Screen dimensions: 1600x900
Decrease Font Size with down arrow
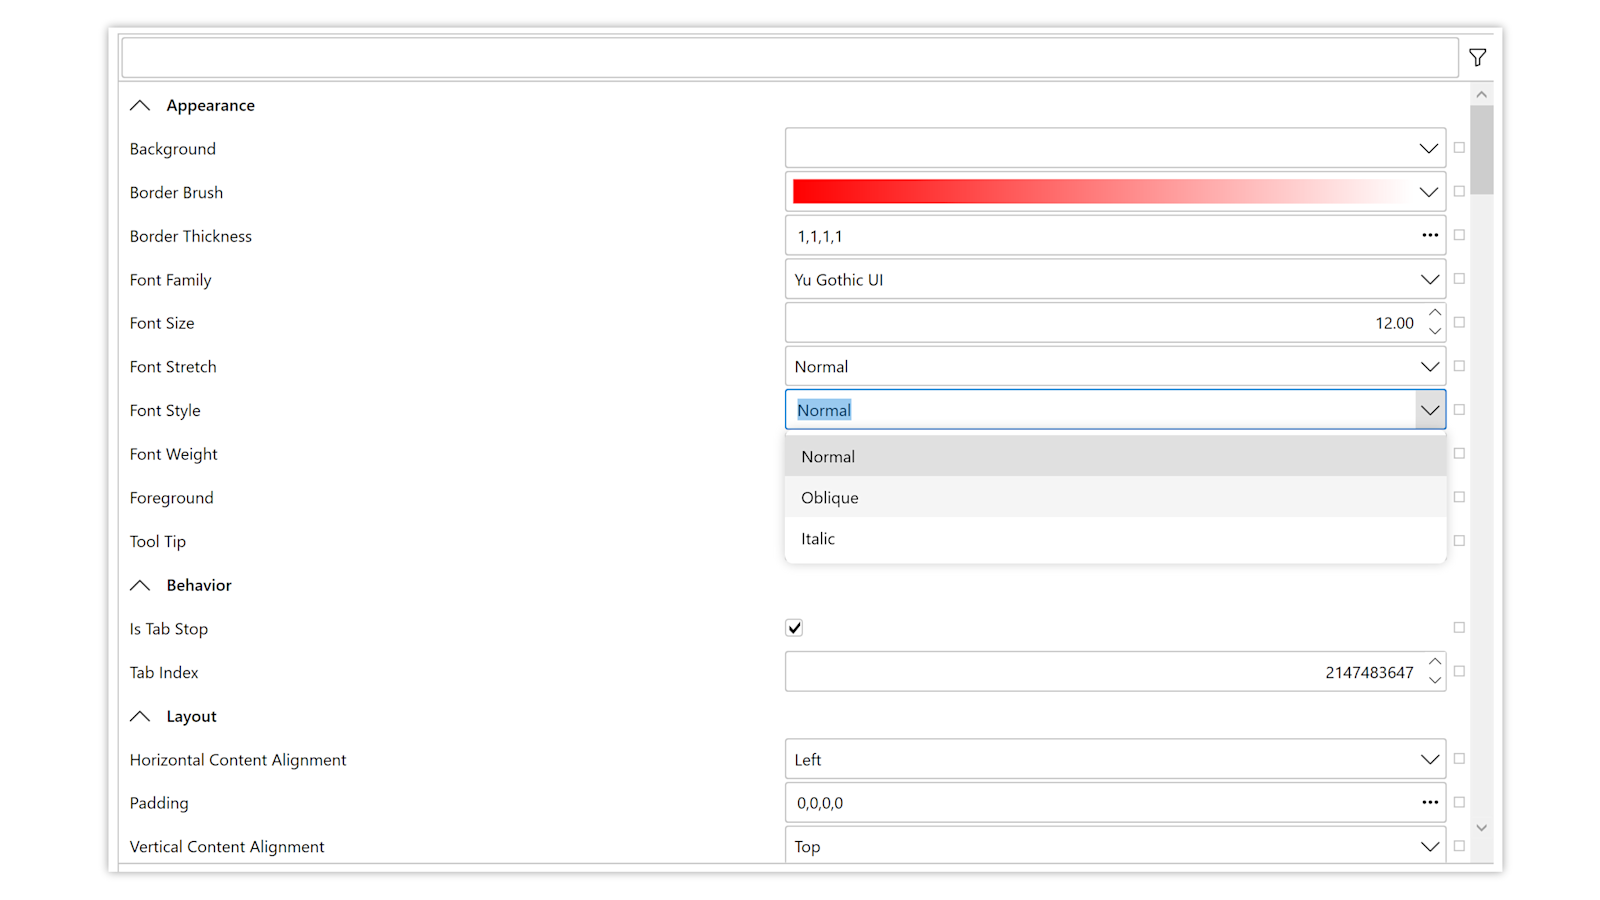tap(1435, 331)
